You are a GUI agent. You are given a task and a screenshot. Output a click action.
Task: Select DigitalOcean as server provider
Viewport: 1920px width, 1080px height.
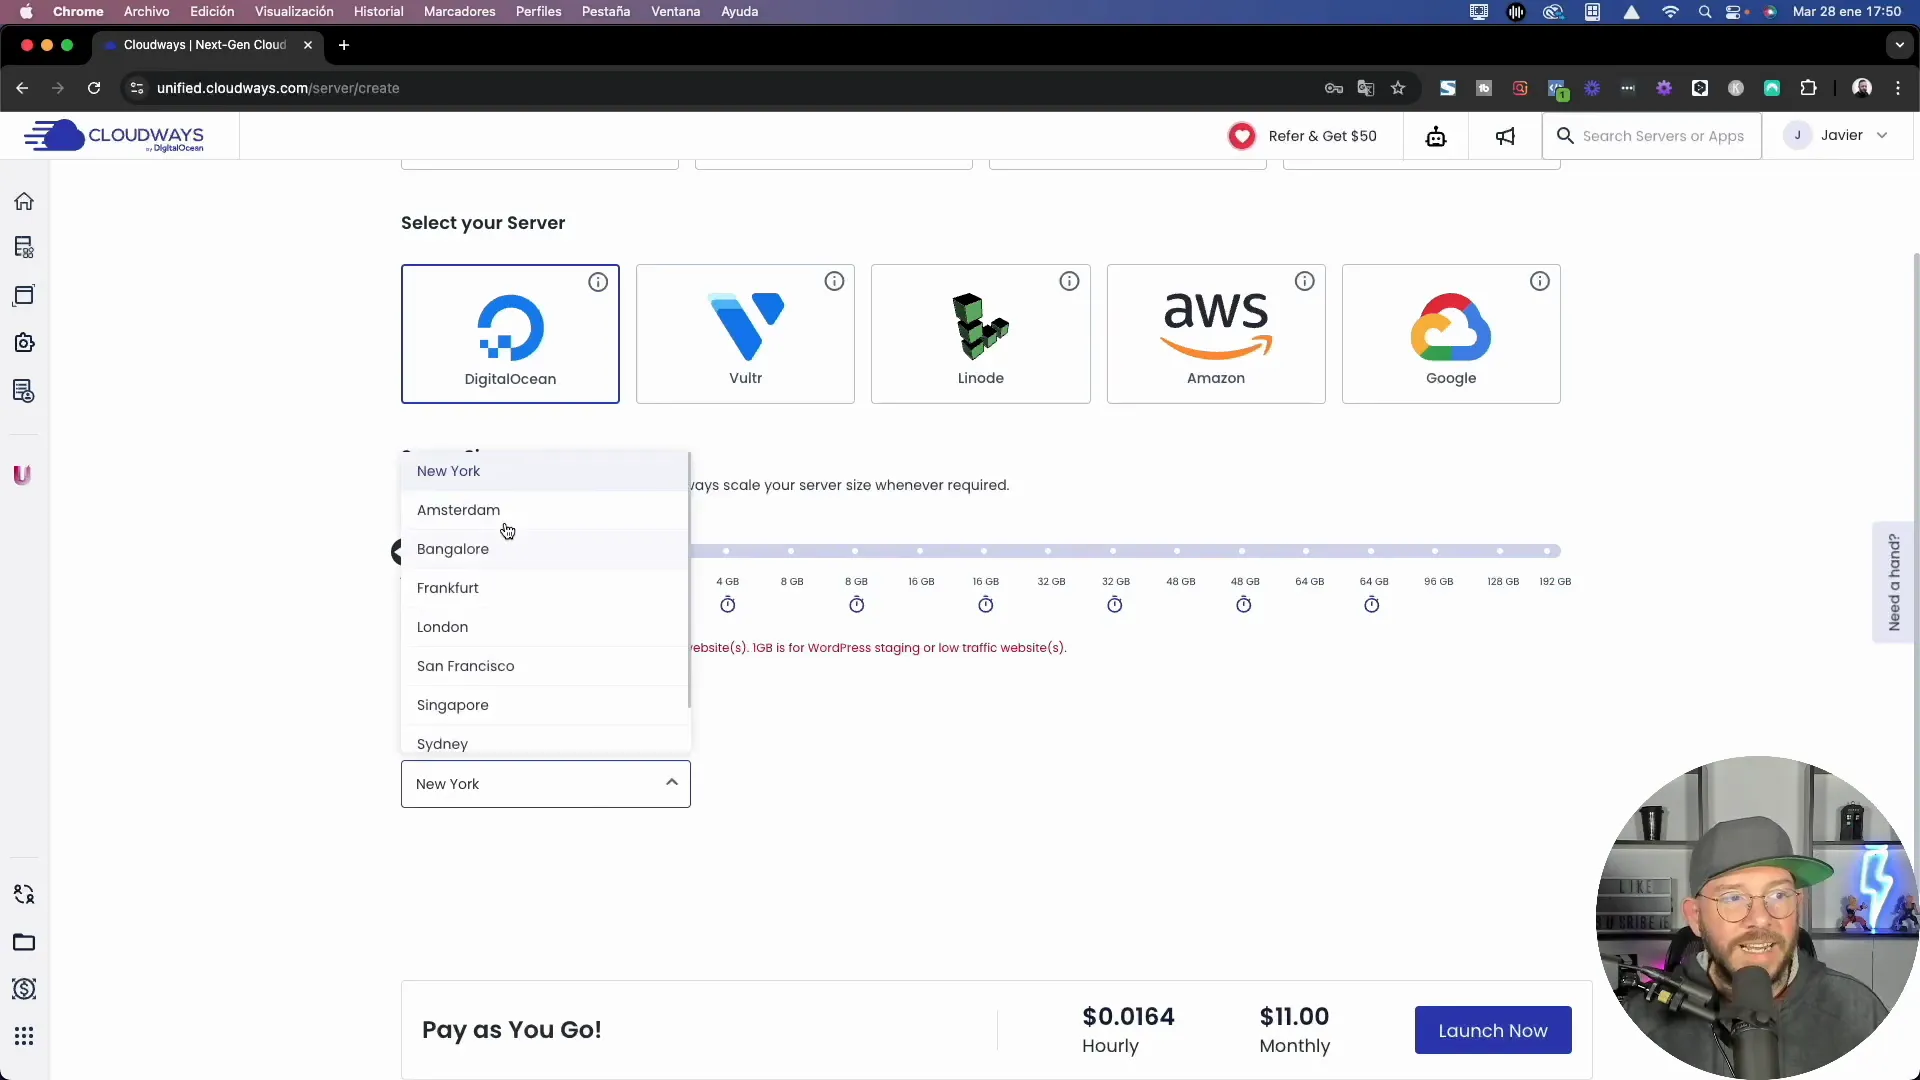[x=510, y=334]
